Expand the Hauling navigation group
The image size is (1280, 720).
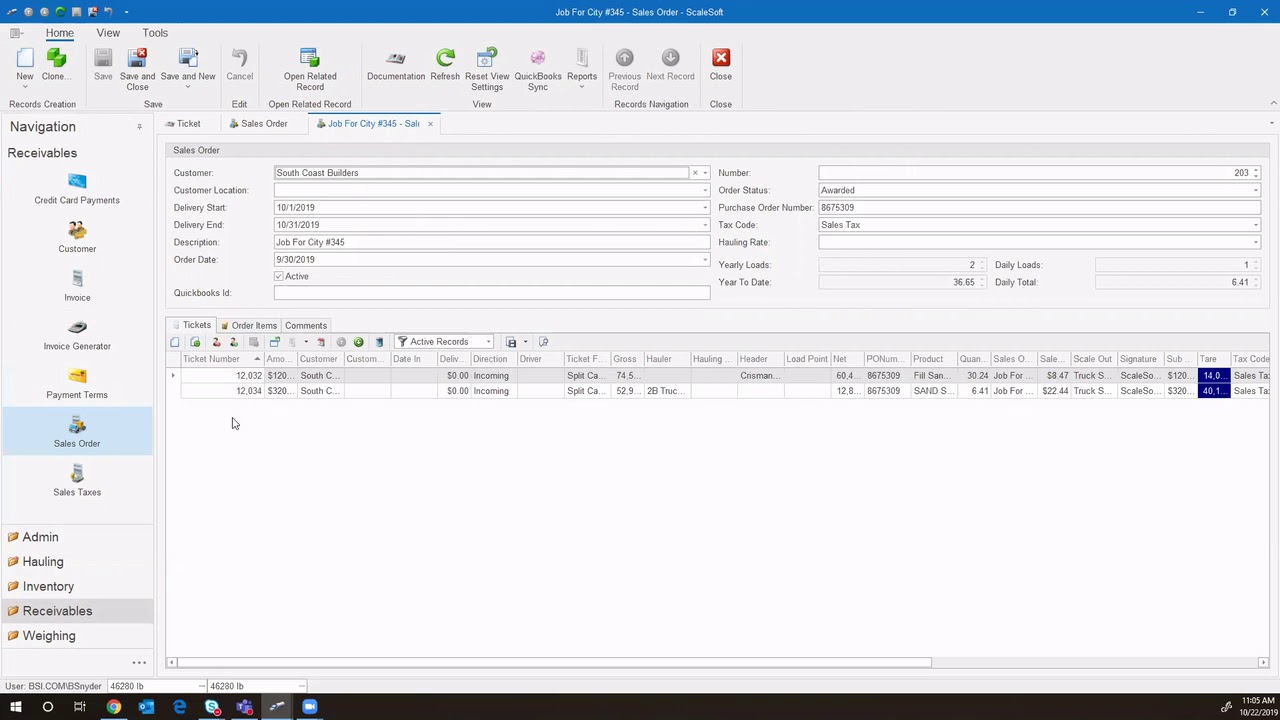click(77, 562)
